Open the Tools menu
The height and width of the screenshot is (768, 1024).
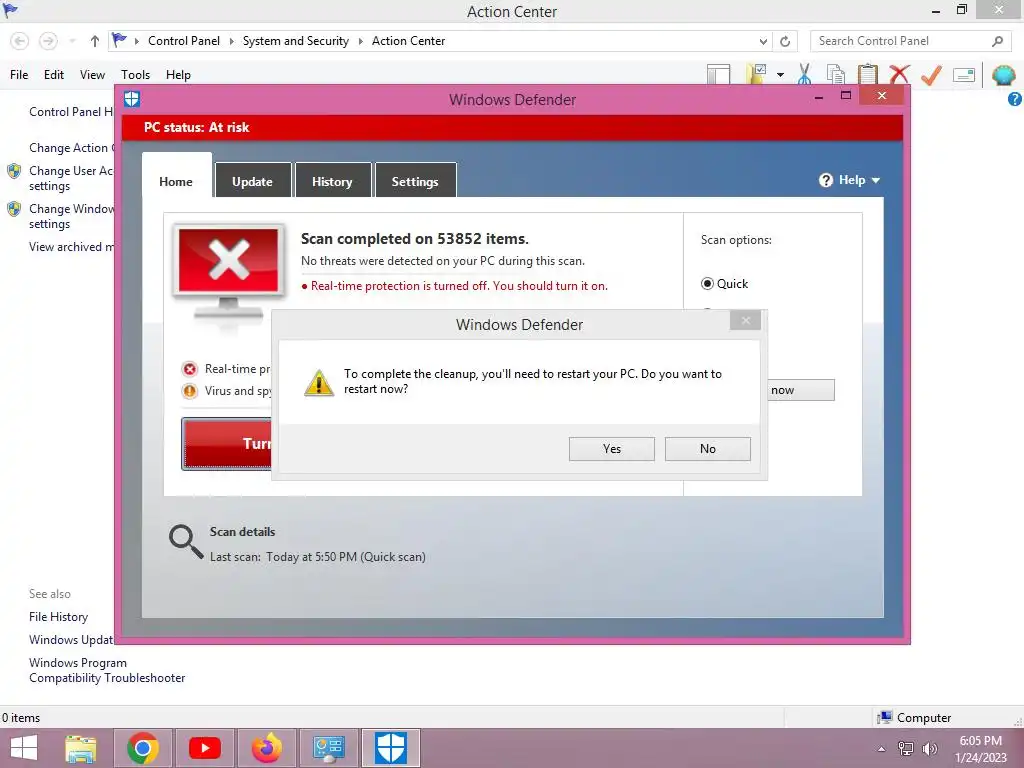point(135,74)
